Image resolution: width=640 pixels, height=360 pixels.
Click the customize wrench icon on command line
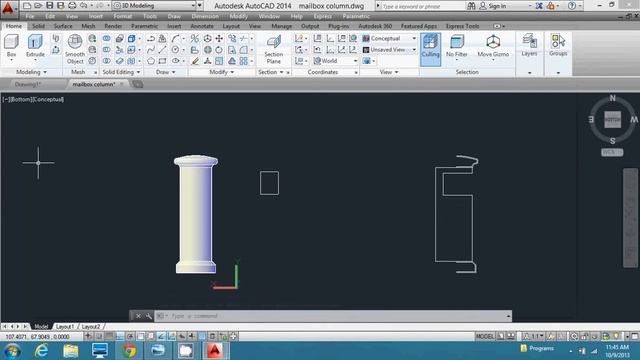149,316
